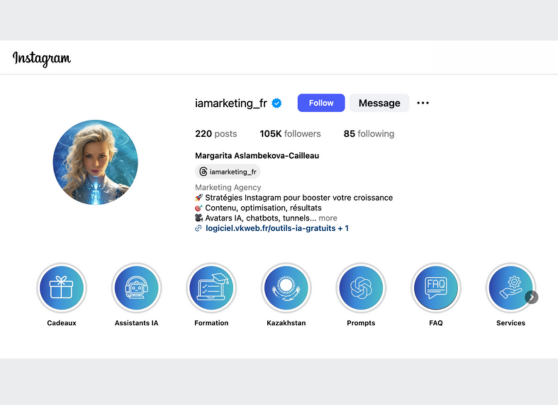Open the Cadeaux gift highlight icon
This screenshot has height=405, width=558.
(x=62, y=288)
